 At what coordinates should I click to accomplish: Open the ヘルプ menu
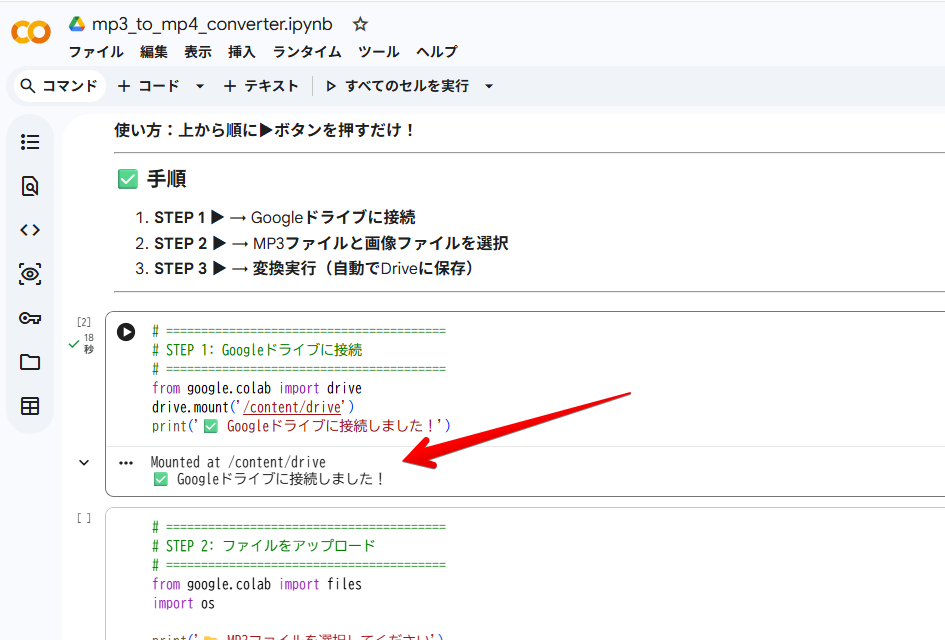[437, 52]
